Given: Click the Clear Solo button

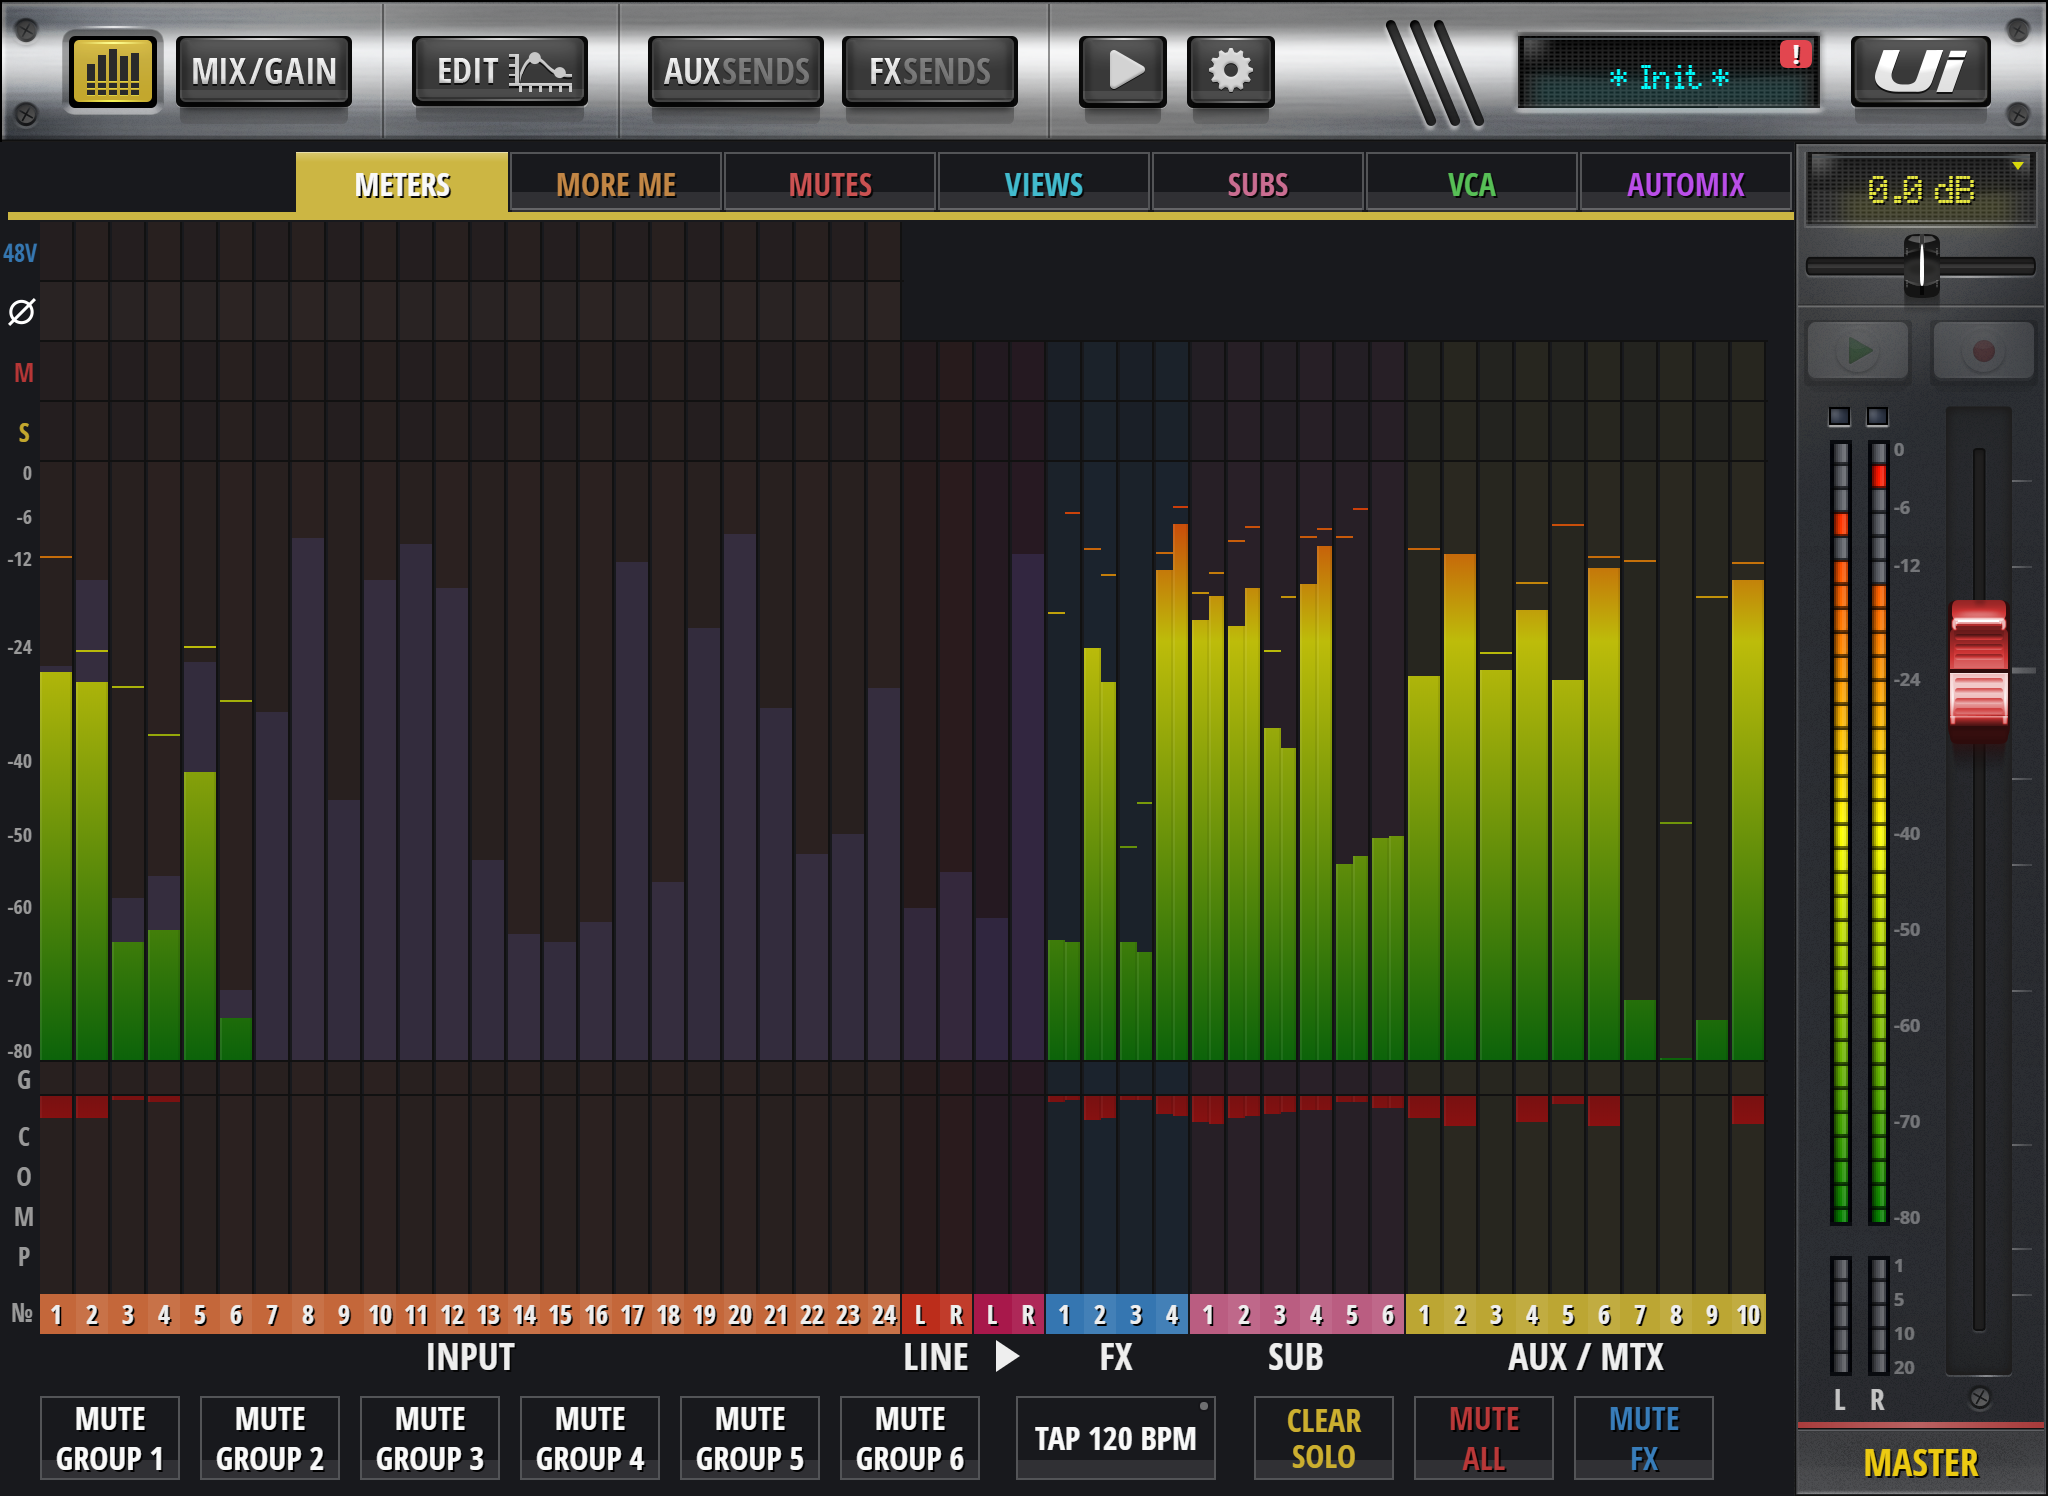Looking at the screenshot, I should click(x=1323, y=1438).
